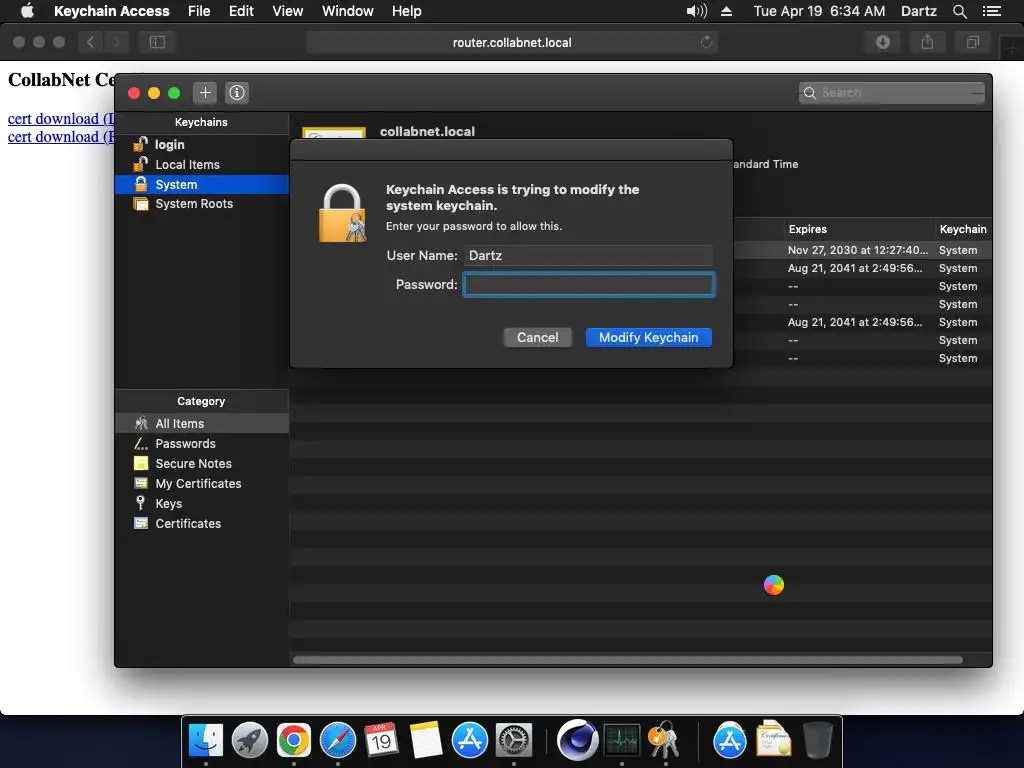Click the Keychain Access search field
This screenshot has width=1024, height=768.
coord(891,93)
